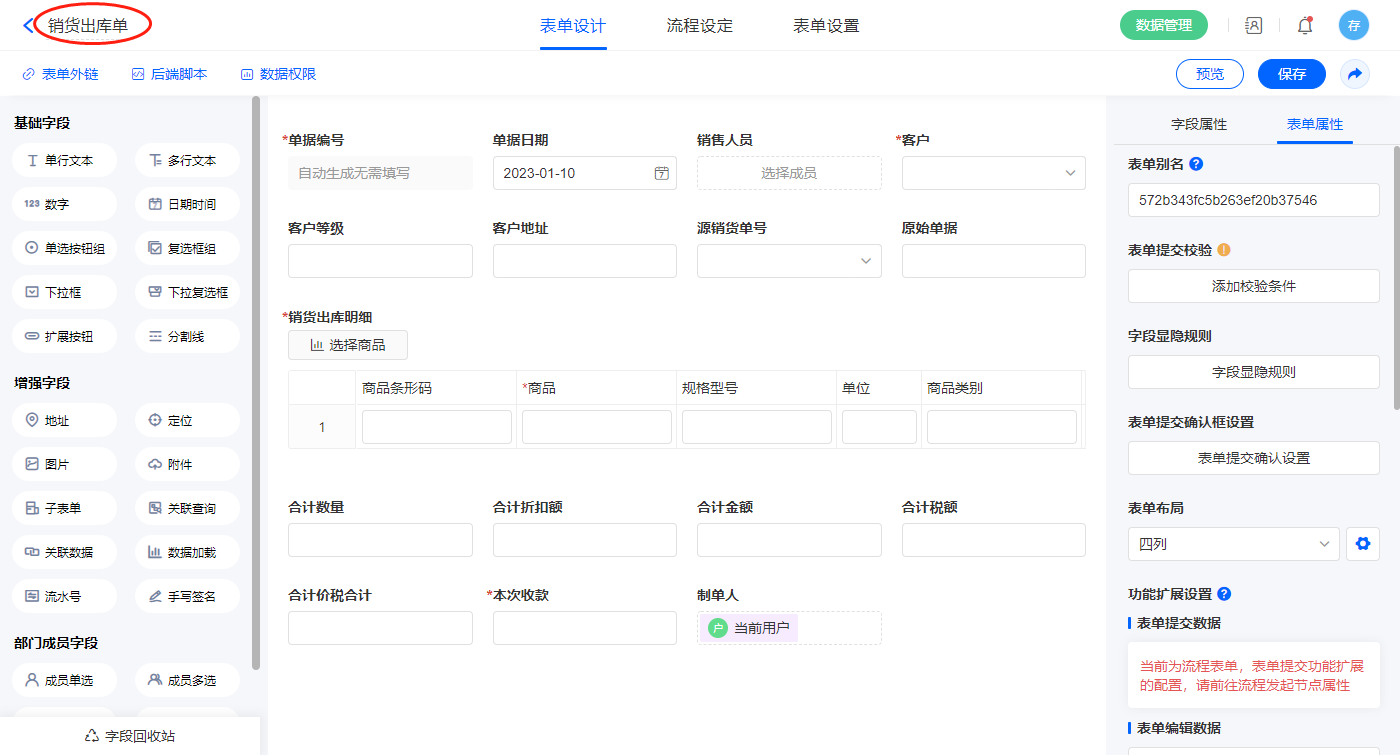The image size is (1400, 755).
Task: Choose the 单选按钮组 field component
Action: pos(65,248)
